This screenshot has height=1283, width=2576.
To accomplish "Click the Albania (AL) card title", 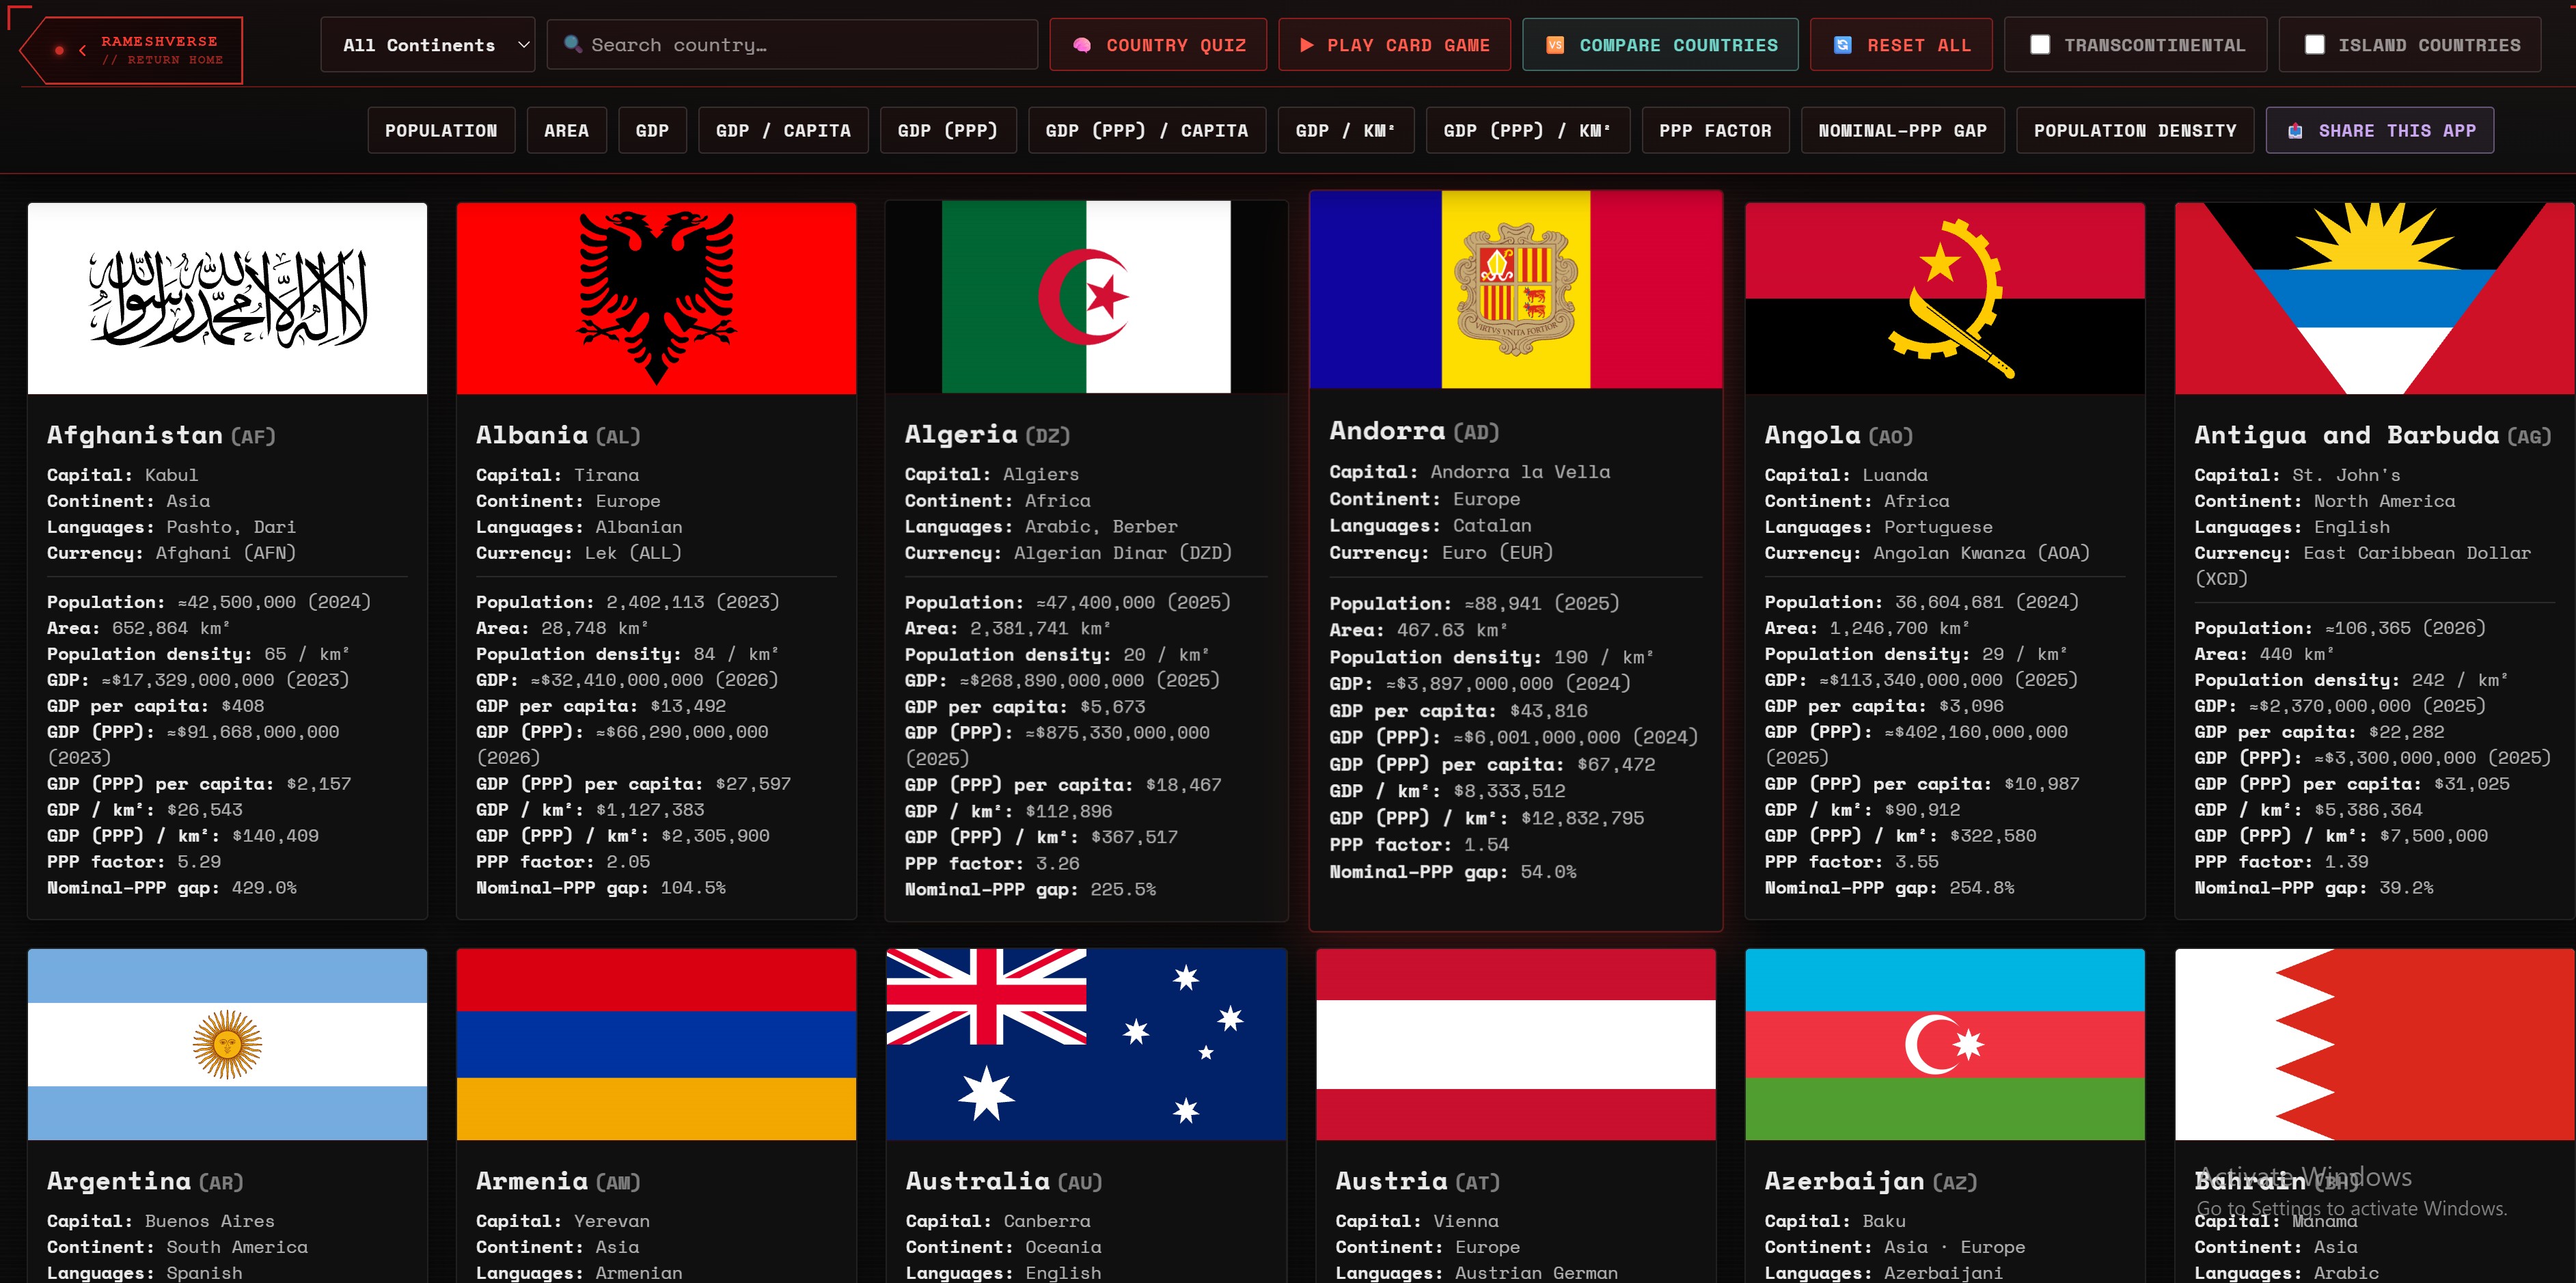I will click(558, 435).
